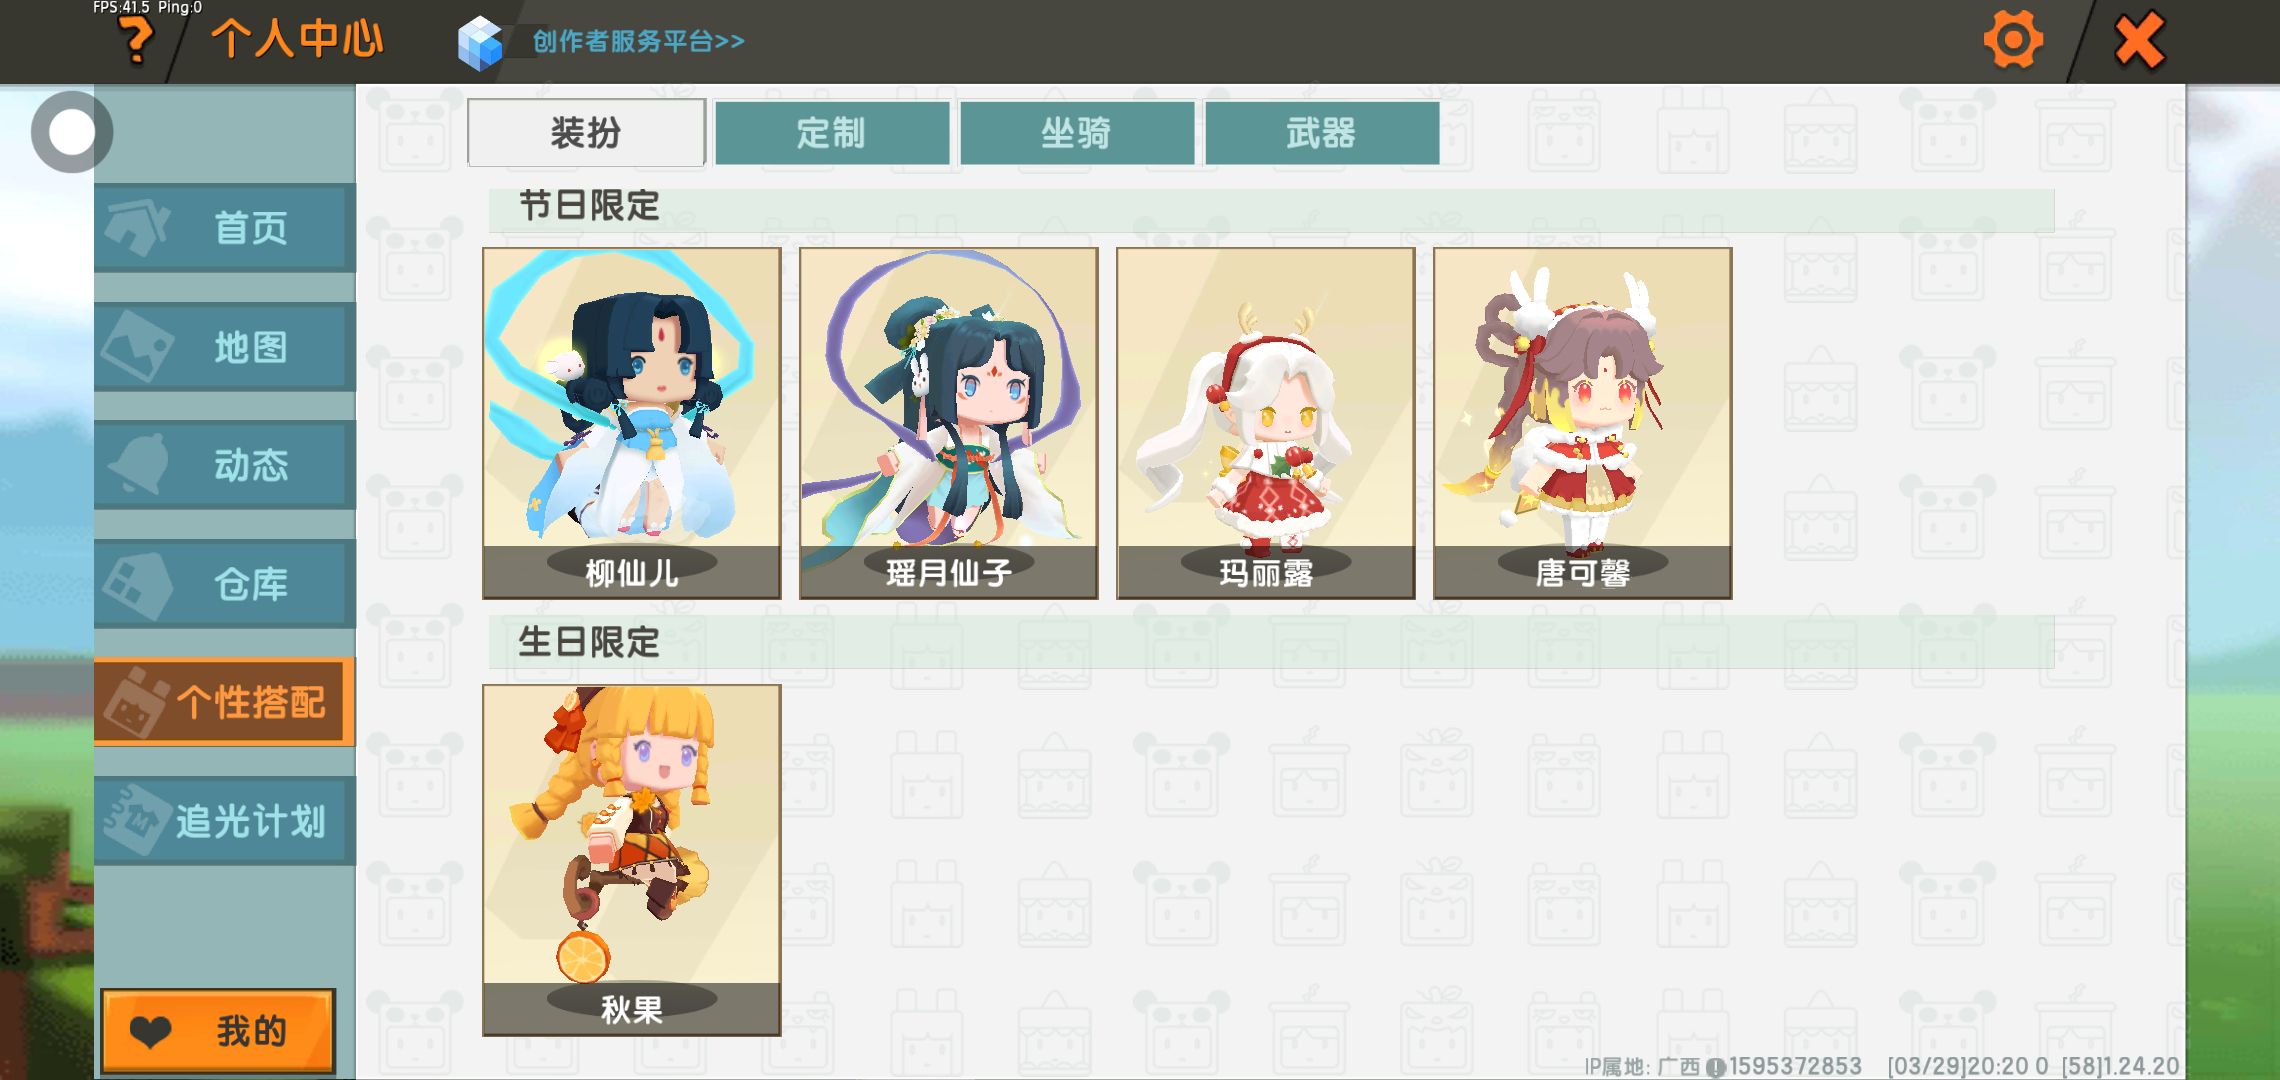Viewport: 2280px width, 1080px height.
Task: Choose the 玛丽露 Christmas outfit card
Action: tap(1266, 423)
